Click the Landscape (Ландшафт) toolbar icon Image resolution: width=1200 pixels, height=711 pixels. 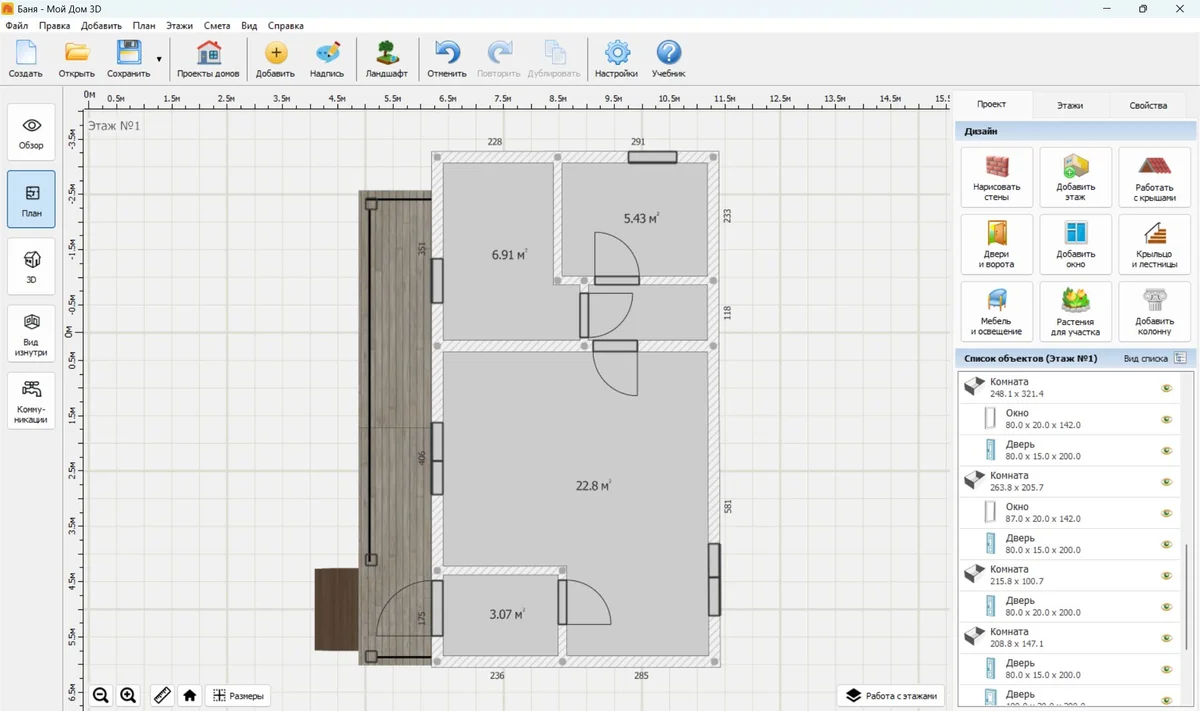coord(386,60)
